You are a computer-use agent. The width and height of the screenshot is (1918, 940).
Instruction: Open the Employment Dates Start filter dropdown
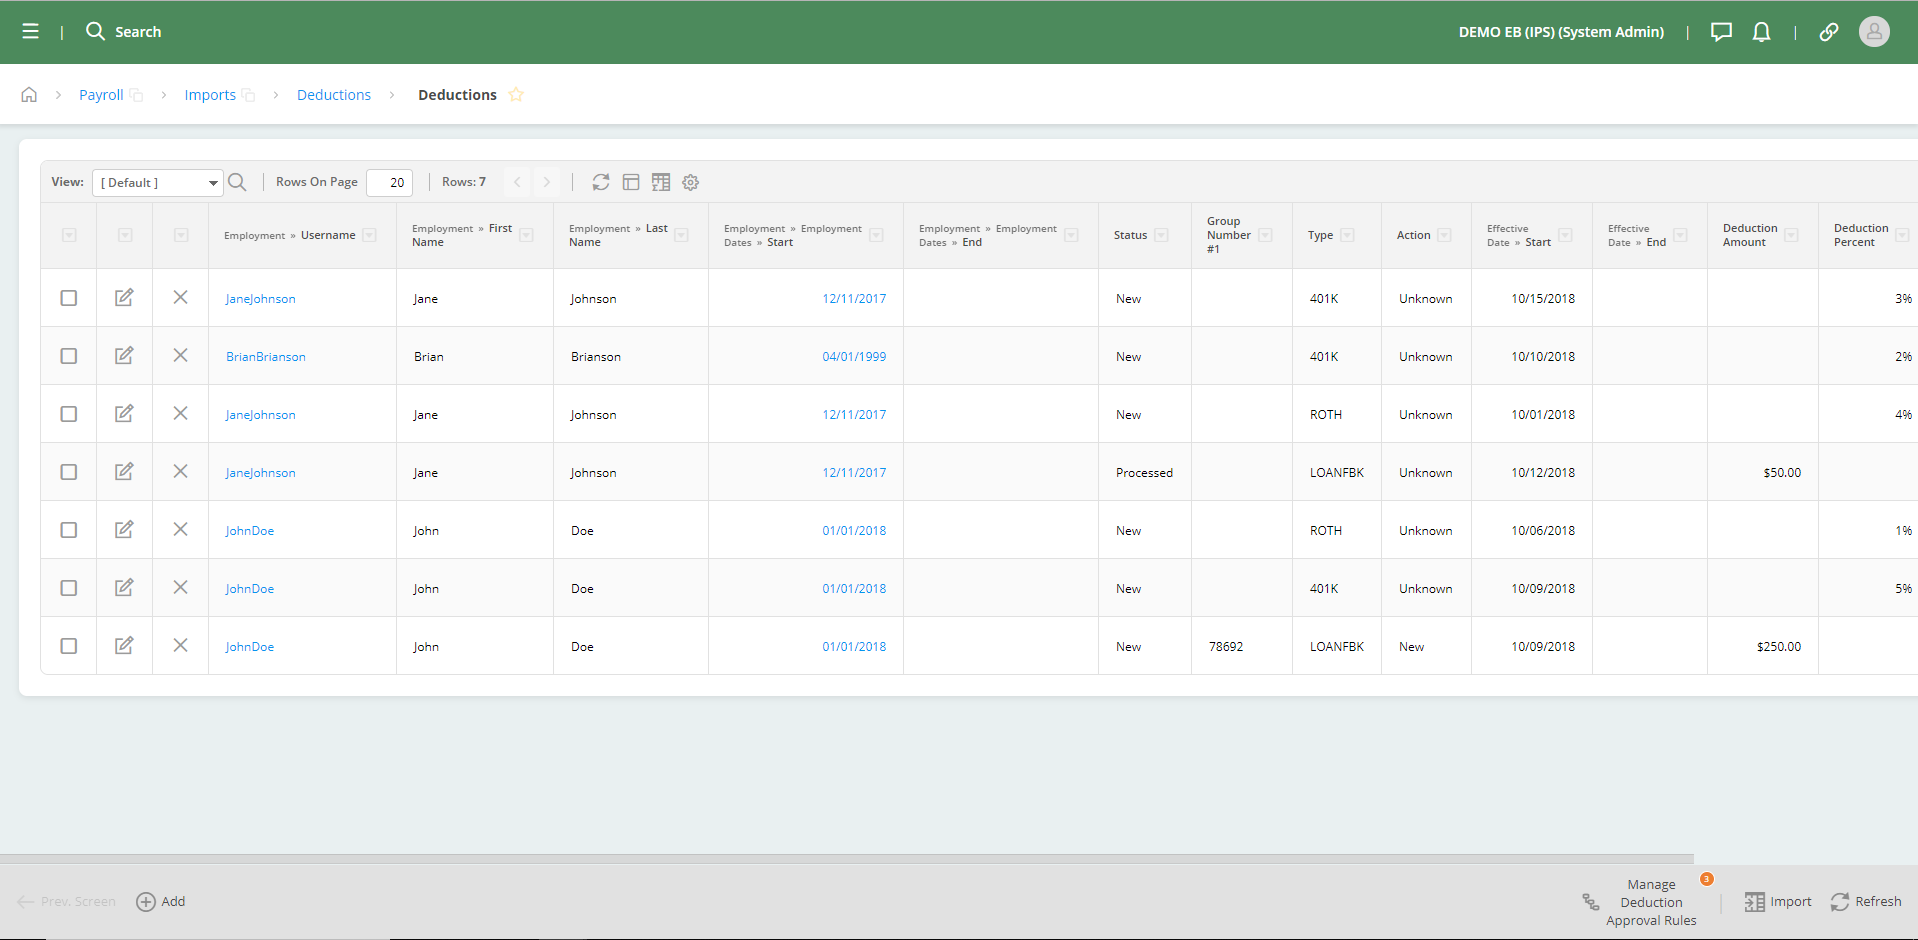[x=876, y=235]
